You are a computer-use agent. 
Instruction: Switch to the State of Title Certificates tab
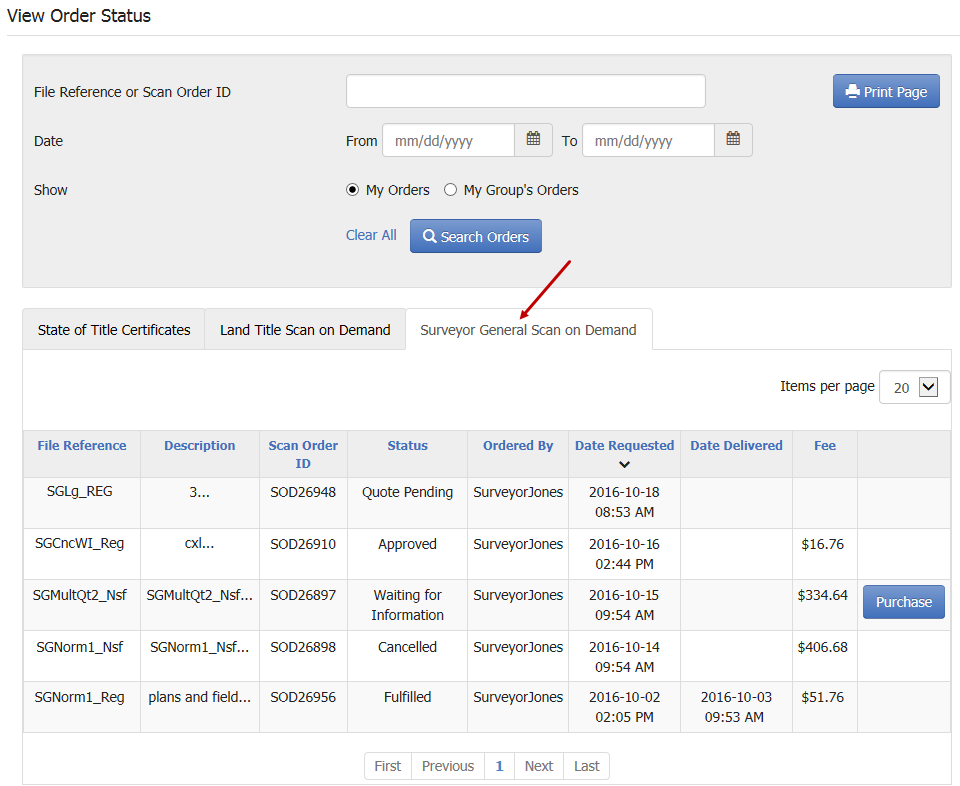(113, 329)
